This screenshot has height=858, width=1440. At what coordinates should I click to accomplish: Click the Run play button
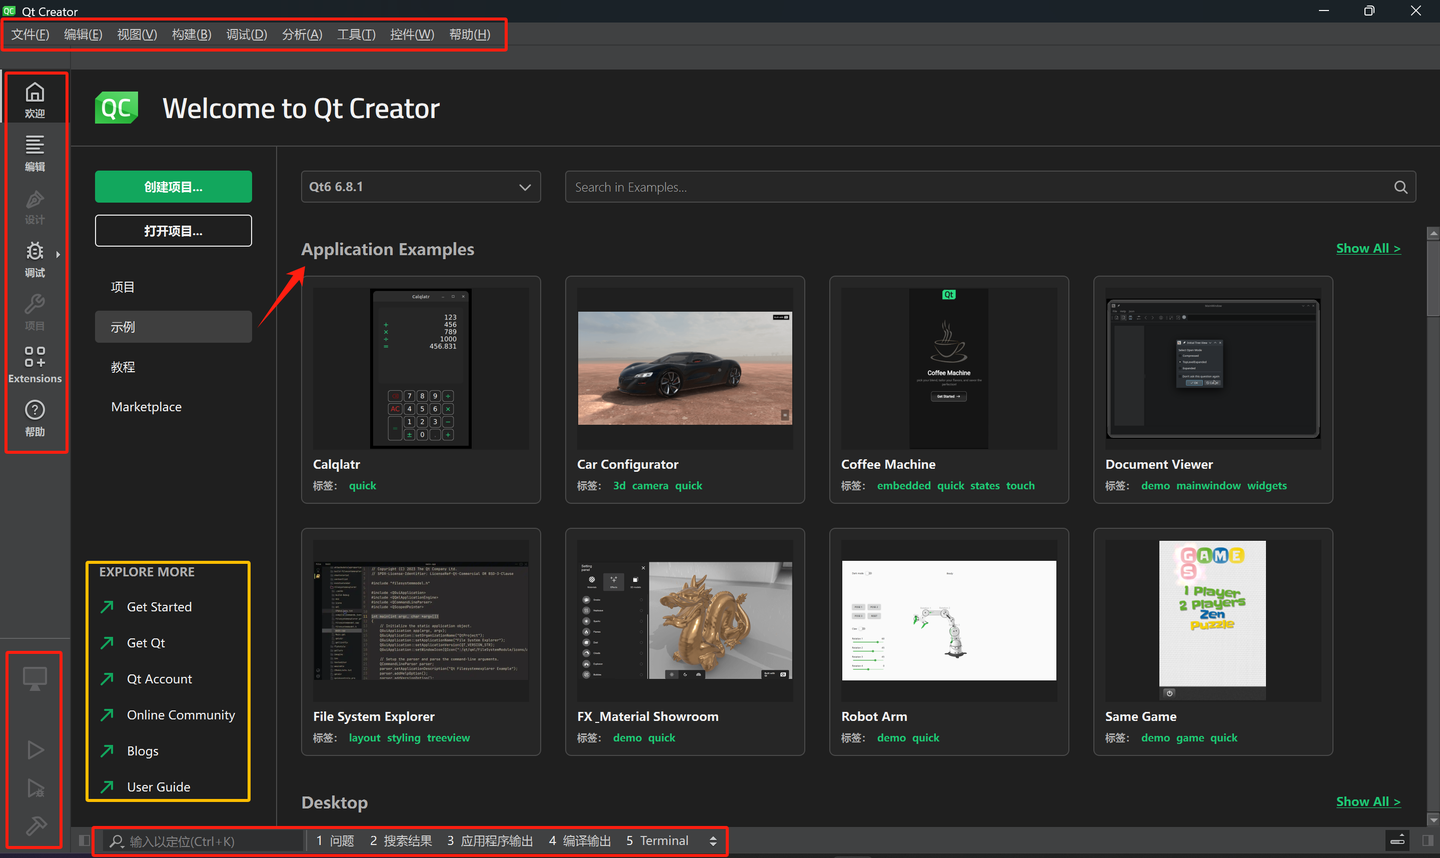(35, 750)
